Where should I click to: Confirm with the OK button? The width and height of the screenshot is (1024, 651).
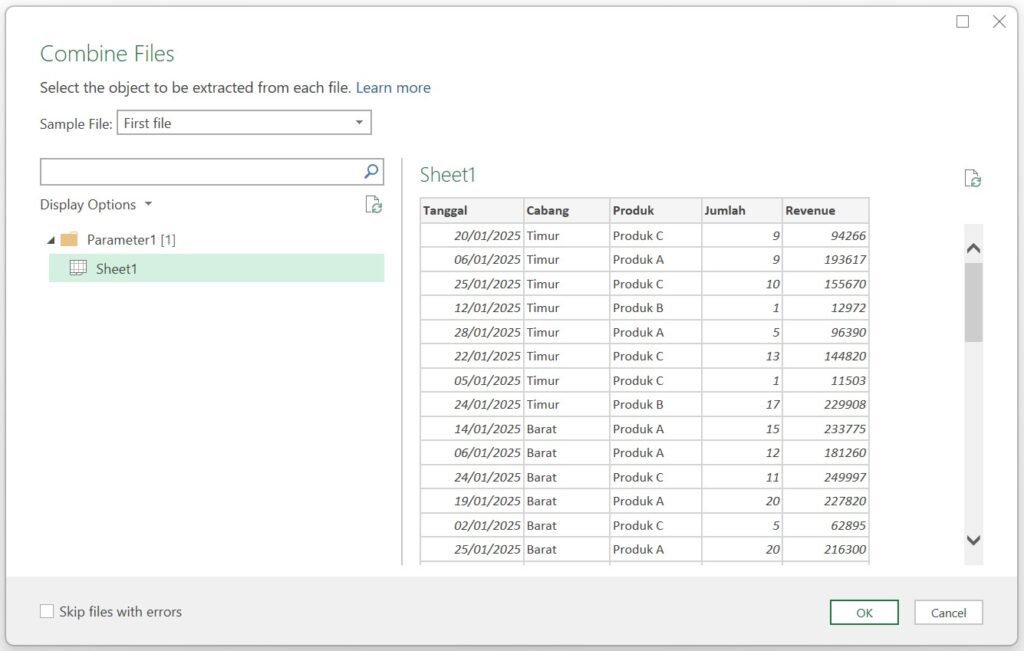(x=864, y=612)
